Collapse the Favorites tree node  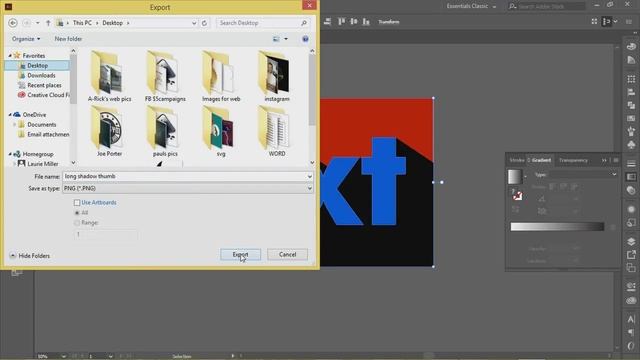[10, 56]
